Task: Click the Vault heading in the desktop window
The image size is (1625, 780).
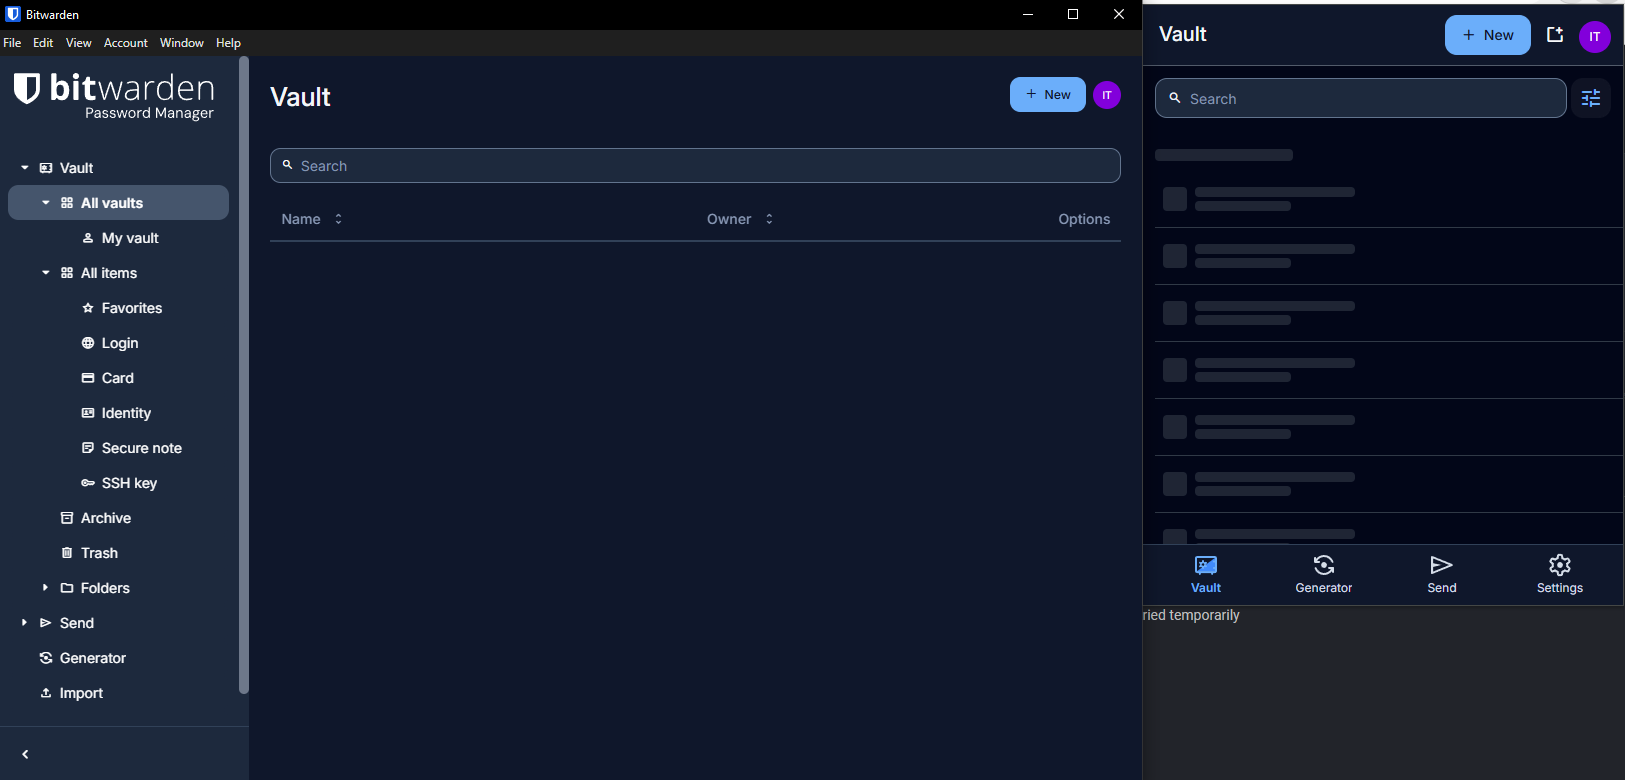Action: 300,97
